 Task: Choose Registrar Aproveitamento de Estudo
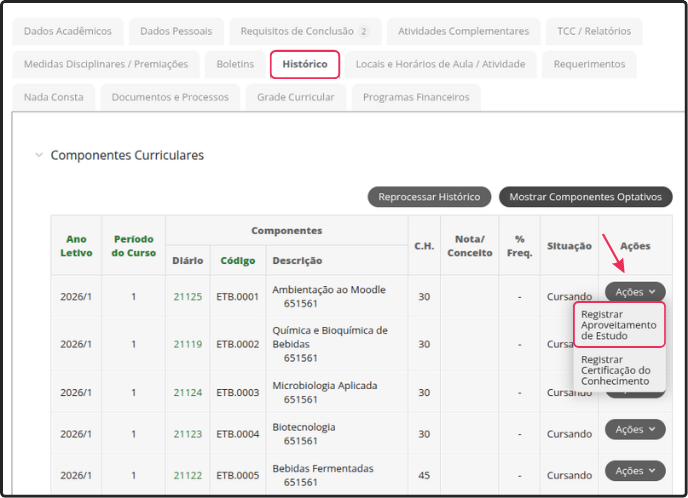[x=619, y=325]
